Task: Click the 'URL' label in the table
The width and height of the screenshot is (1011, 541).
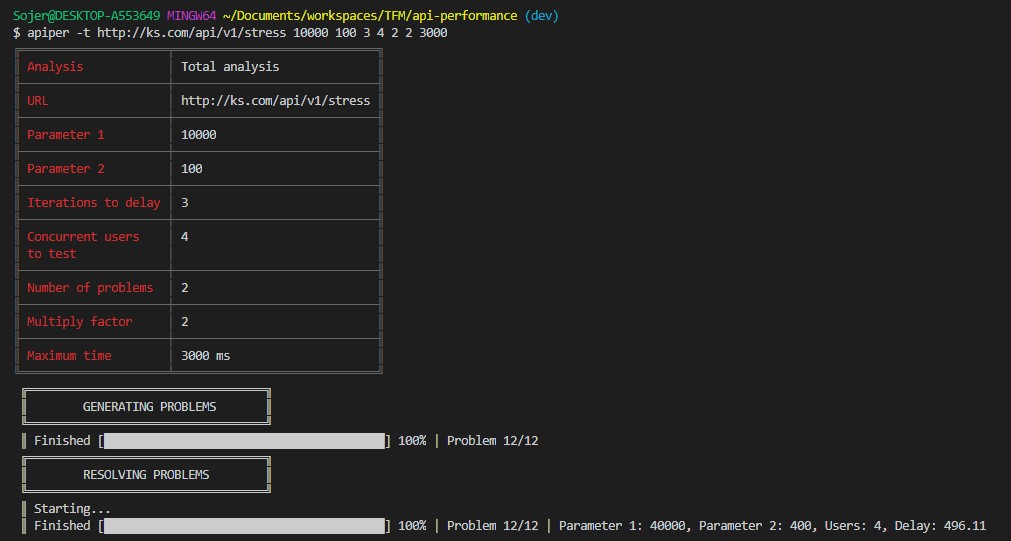Action: (37, 101)
